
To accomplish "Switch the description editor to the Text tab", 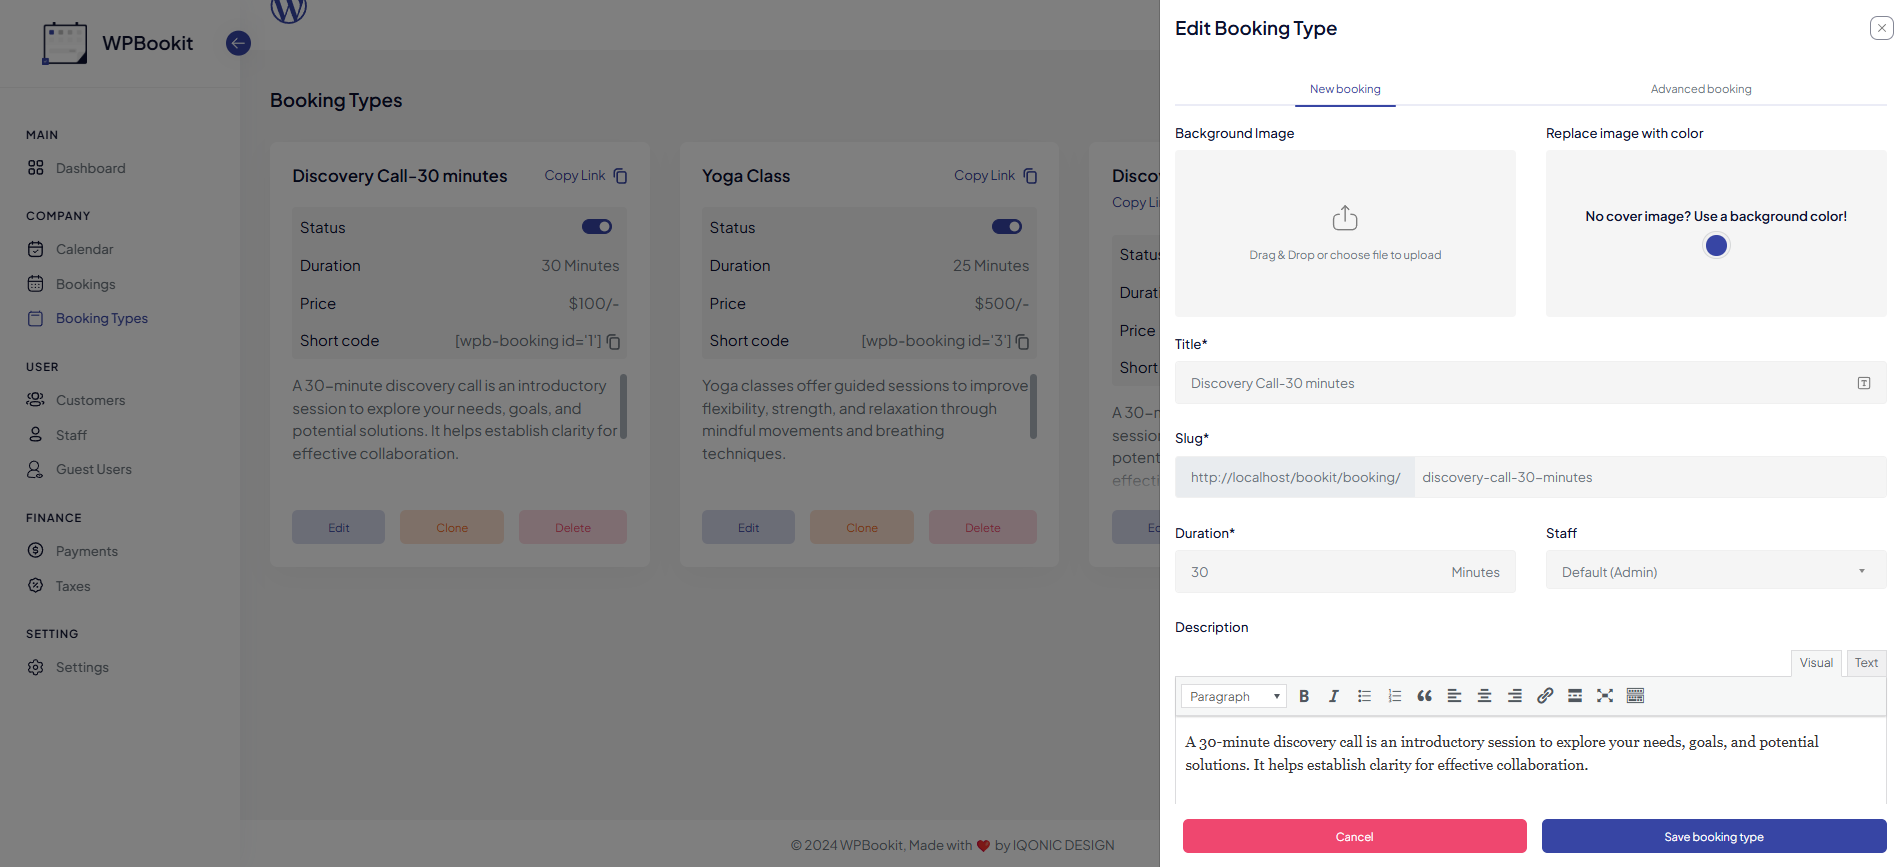I will tap(1866, 663).
